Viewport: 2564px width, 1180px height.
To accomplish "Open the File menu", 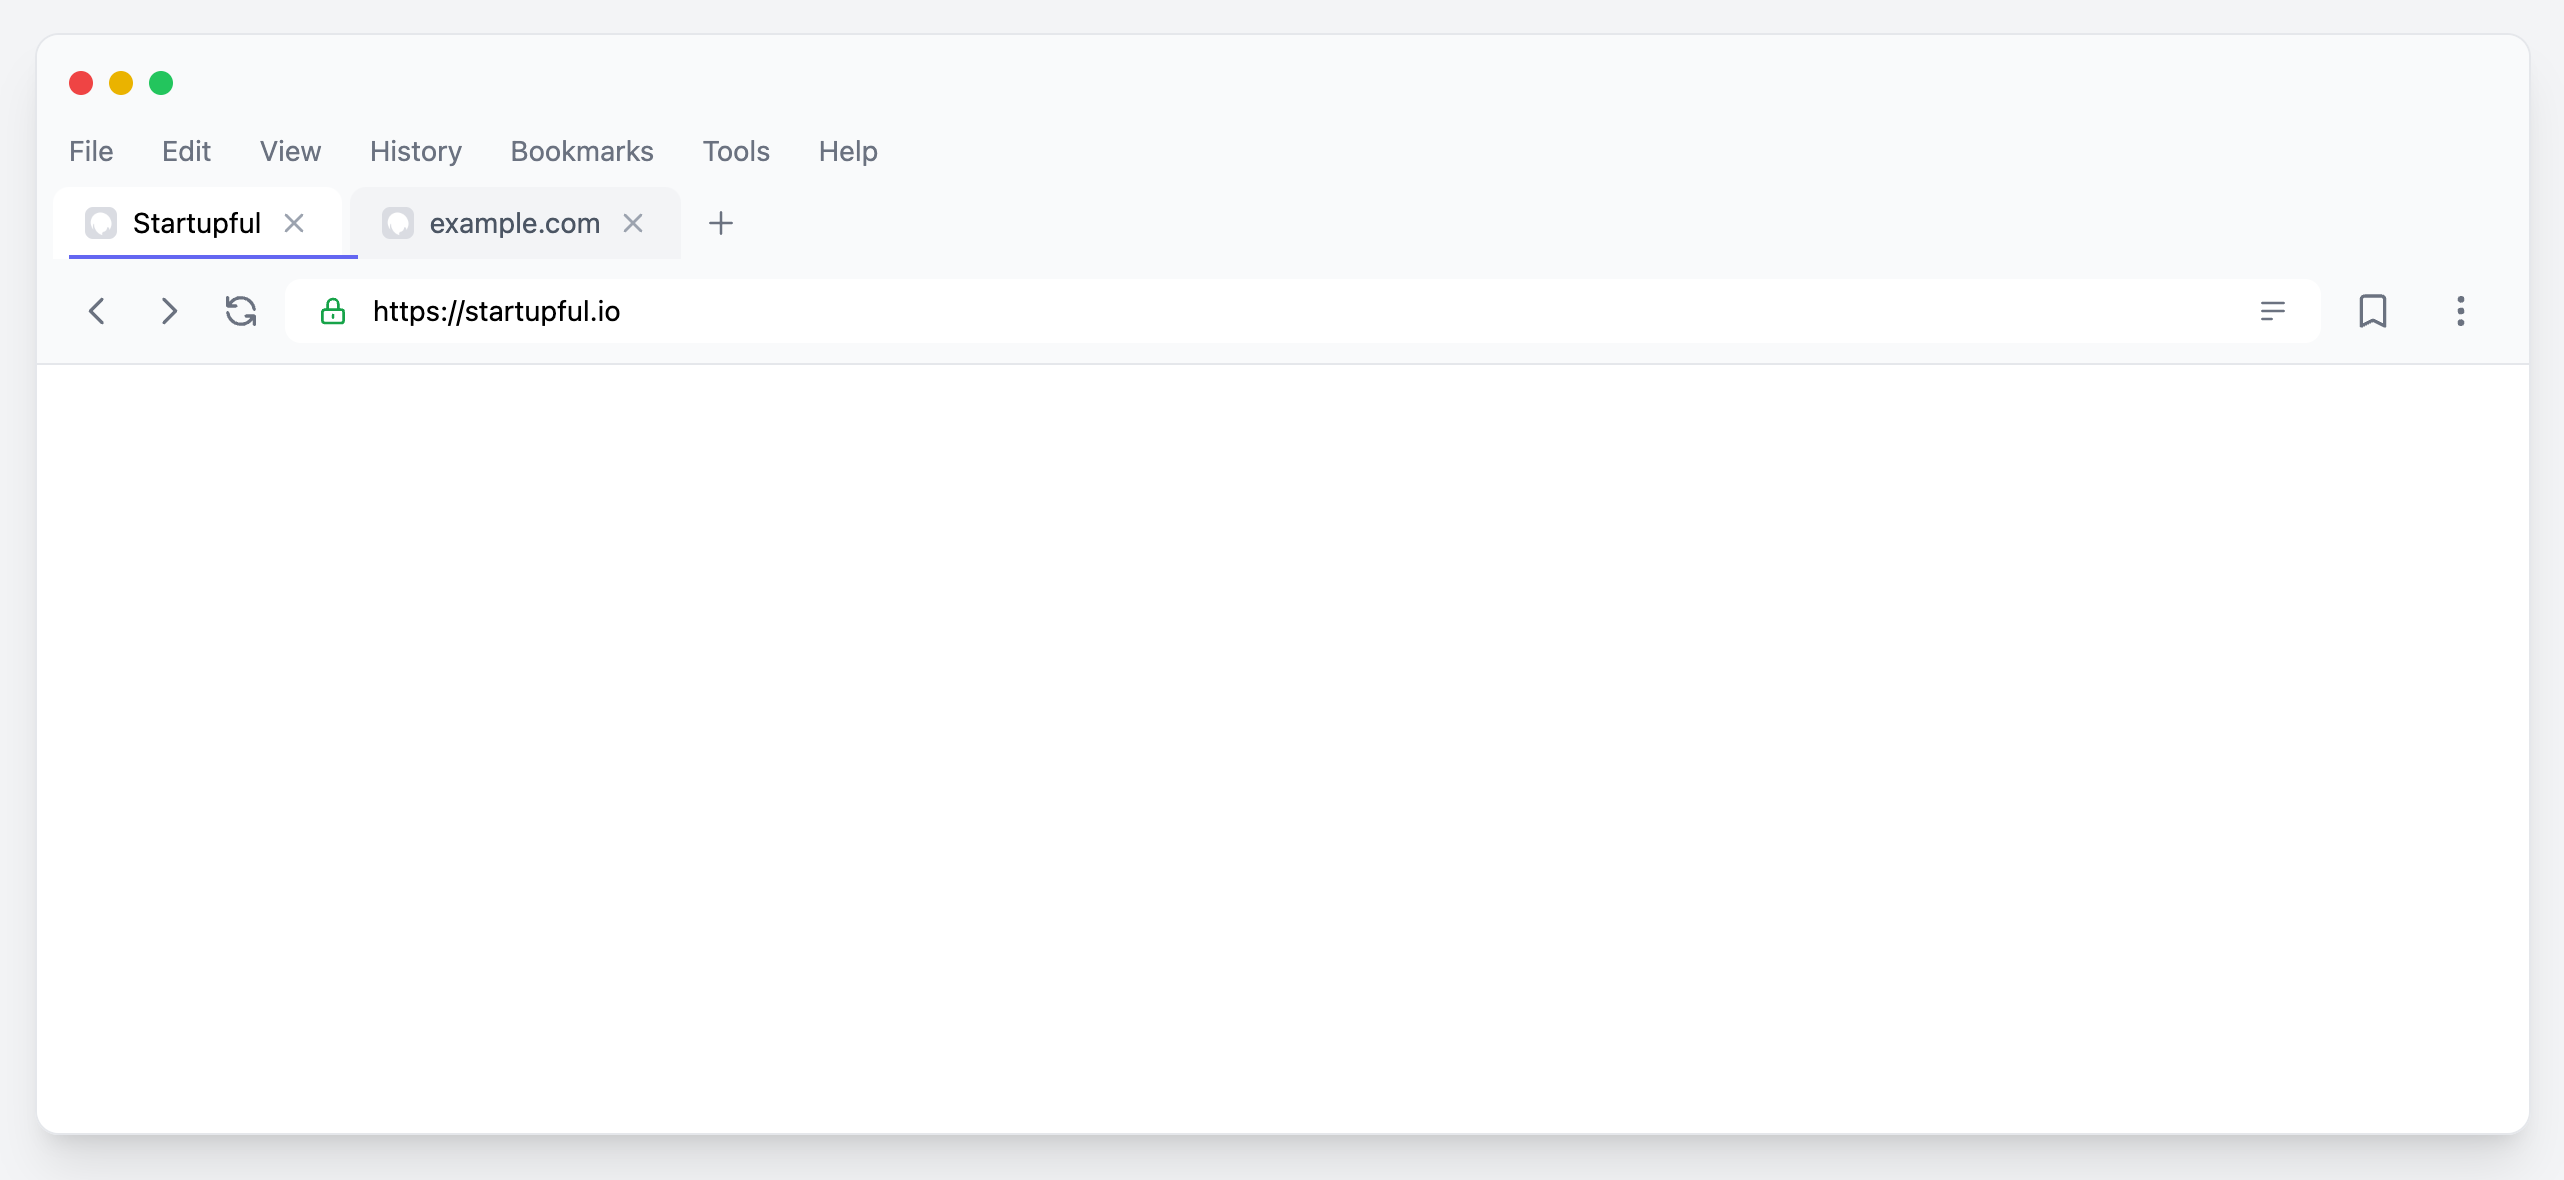I will 91,151.
